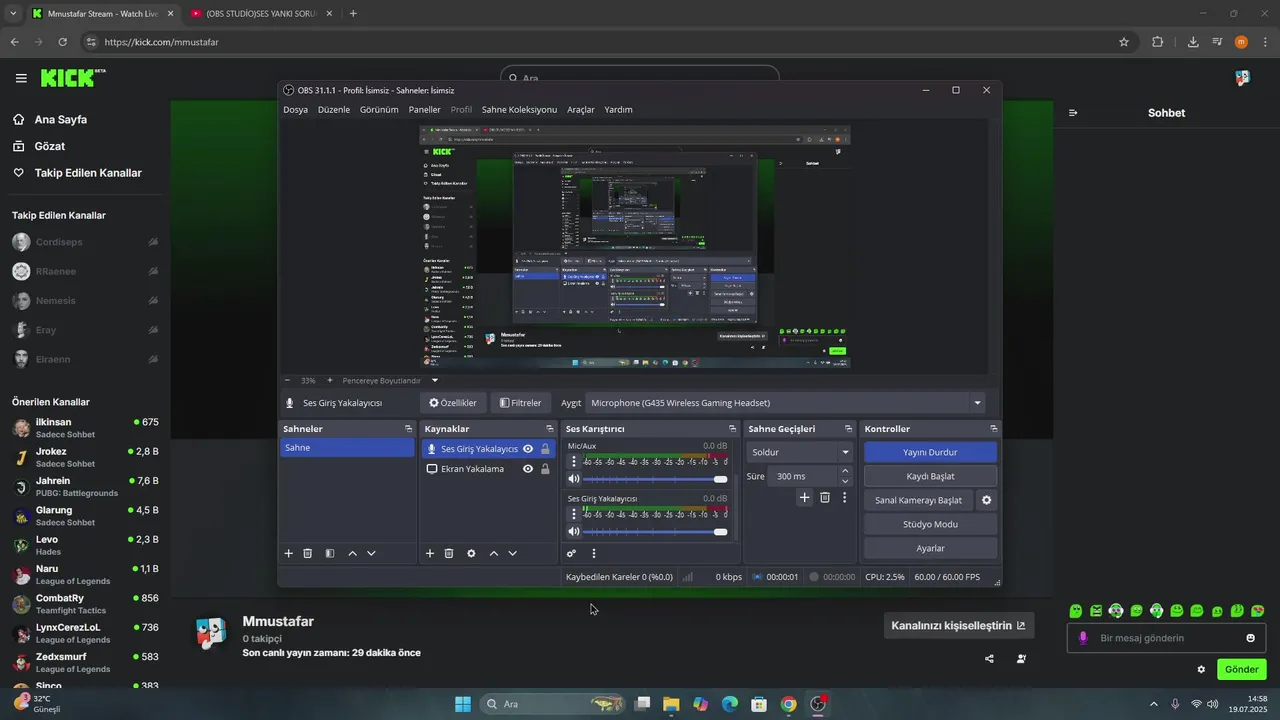Open OBS Ayarlar settings button
This screenshot has height=720, width=1280.
(x=930, y=548)
